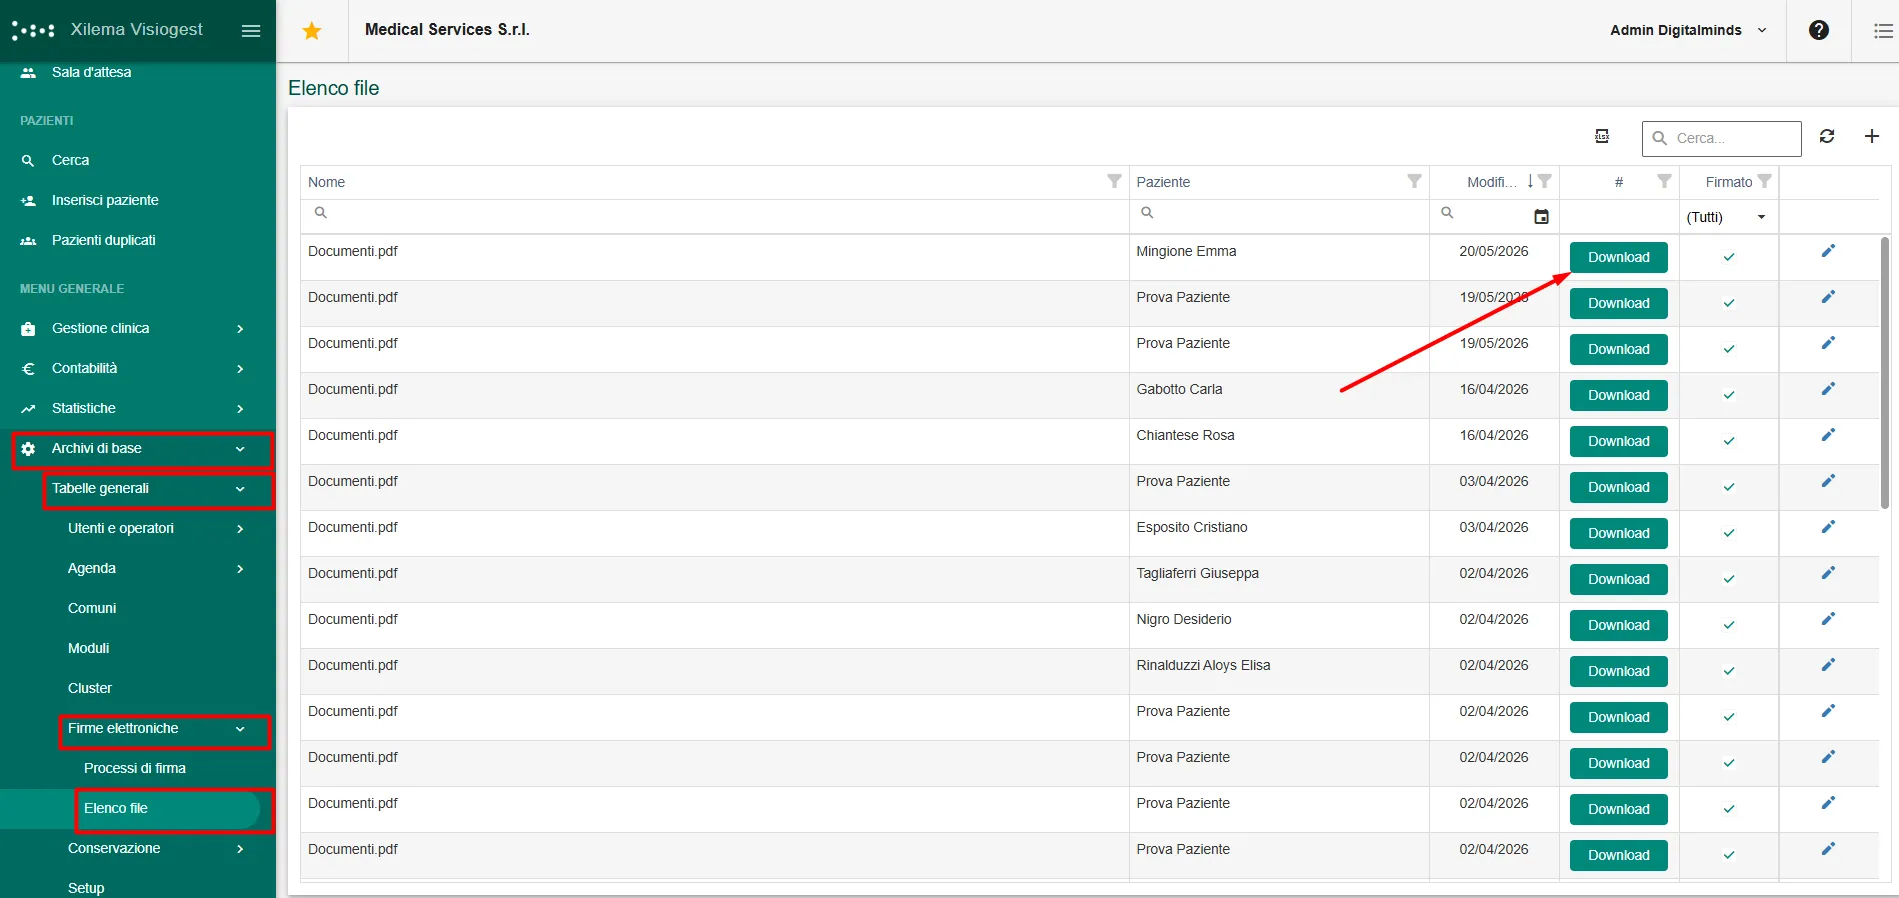
Task: Edit the Nigro Desiderio file row
Action: tap(1828, 619)
